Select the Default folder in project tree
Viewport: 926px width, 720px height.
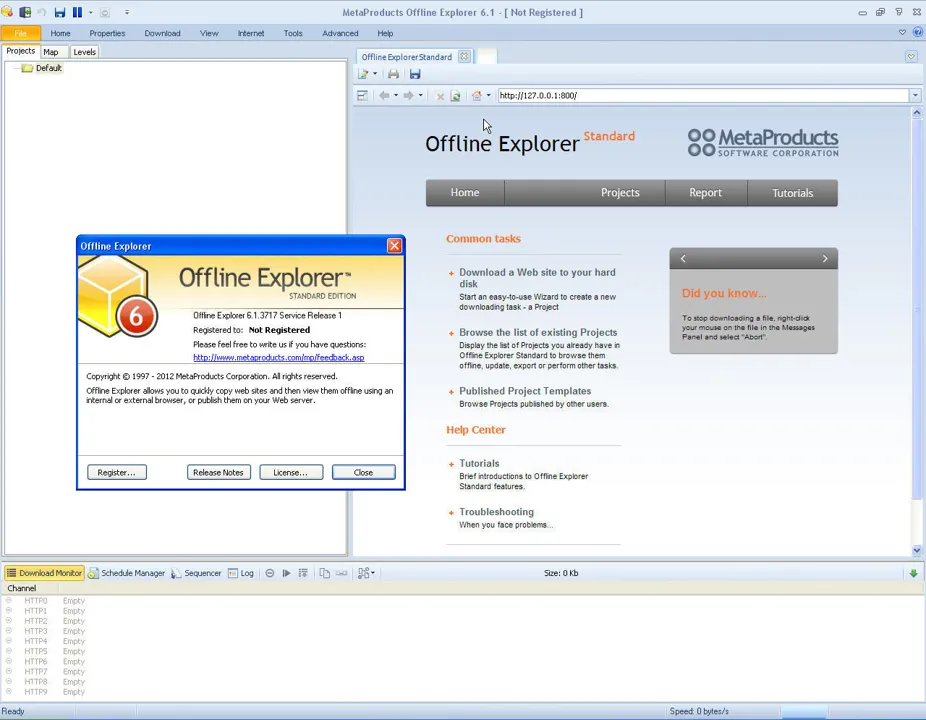point(48,68)
